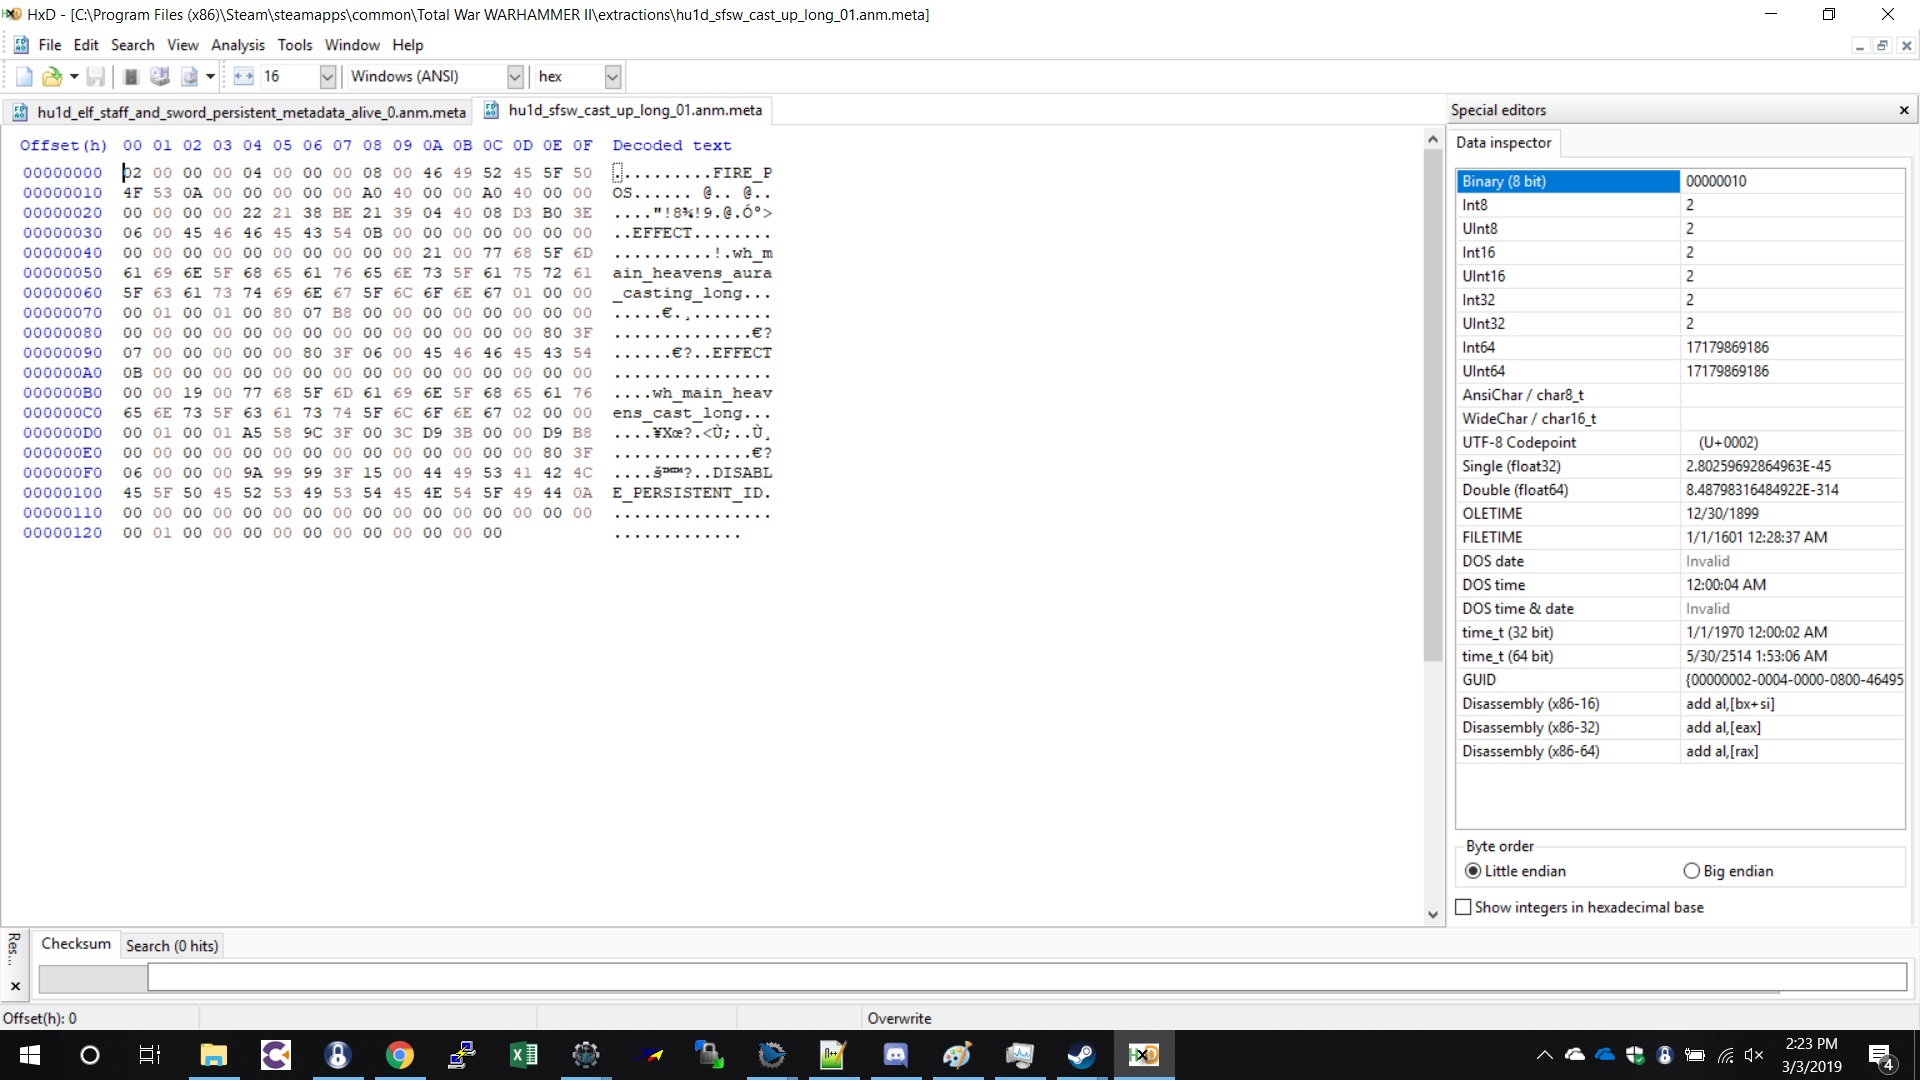Open the Windows (ANSI) charset dropdown
The width and height of the screenshot is (1920, 1080).
coord(515,76)
